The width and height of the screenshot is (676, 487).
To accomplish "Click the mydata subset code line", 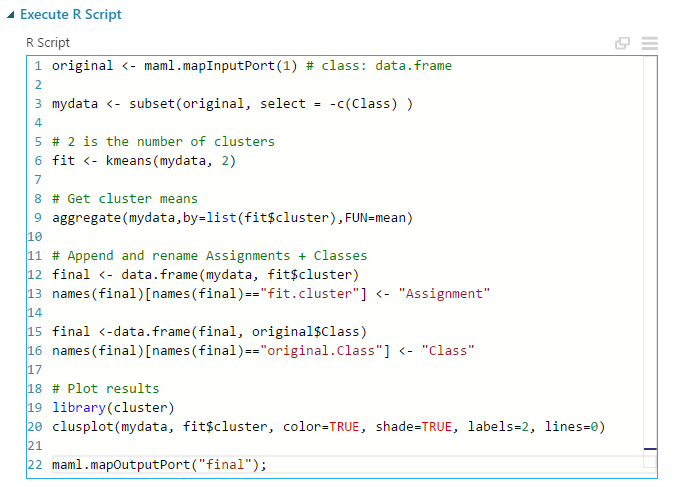I will coord(232,104).
